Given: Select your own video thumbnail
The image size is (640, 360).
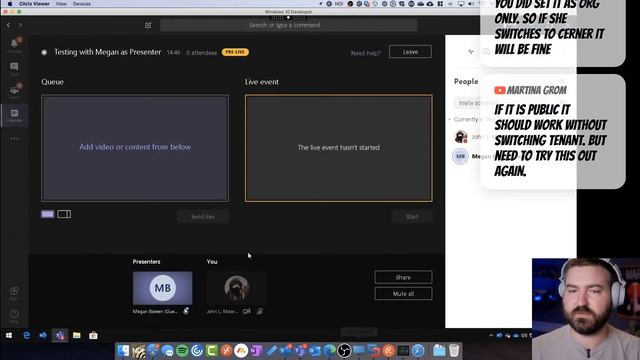Looking at the screenshot, I should [x=236, y=288].
